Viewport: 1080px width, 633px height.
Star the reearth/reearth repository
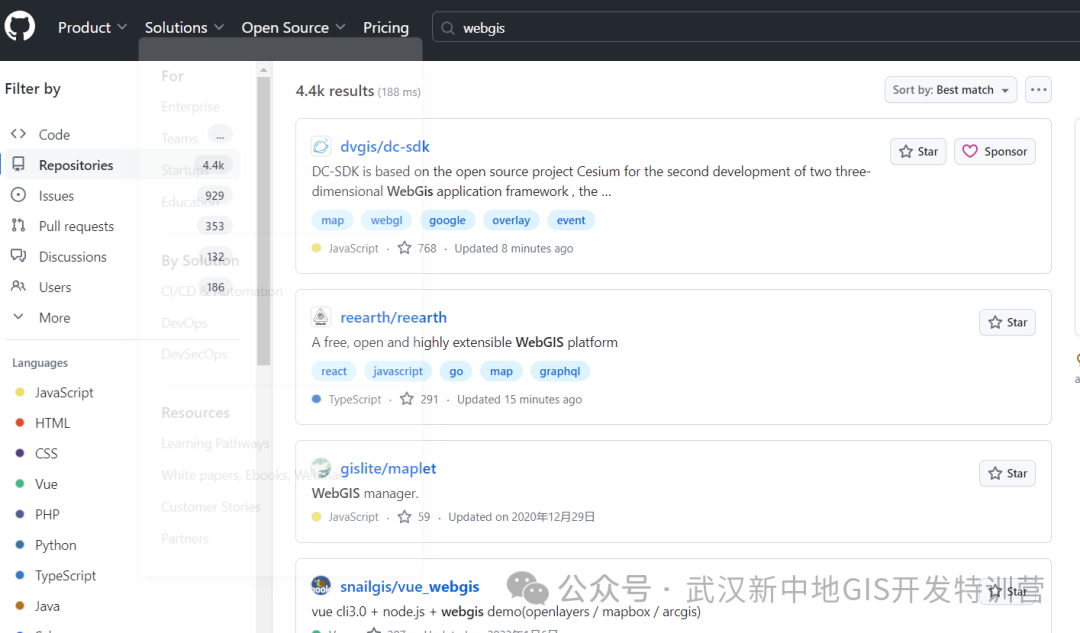coord(1007,322)
